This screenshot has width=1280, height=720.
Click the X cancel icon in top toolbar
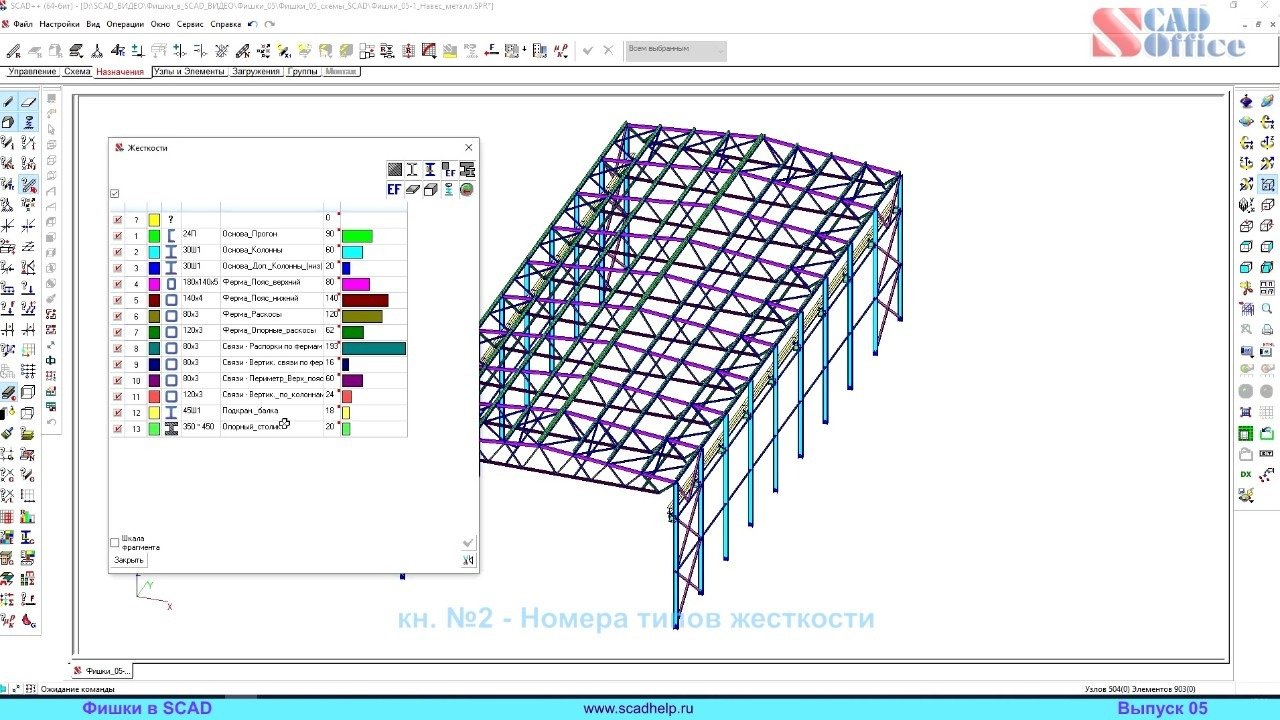608,50
